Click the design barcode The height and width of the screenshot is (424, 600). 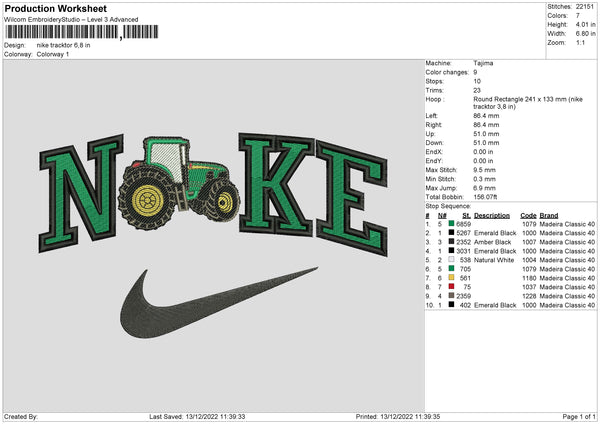pyautogui.click(x=82, y=32)
